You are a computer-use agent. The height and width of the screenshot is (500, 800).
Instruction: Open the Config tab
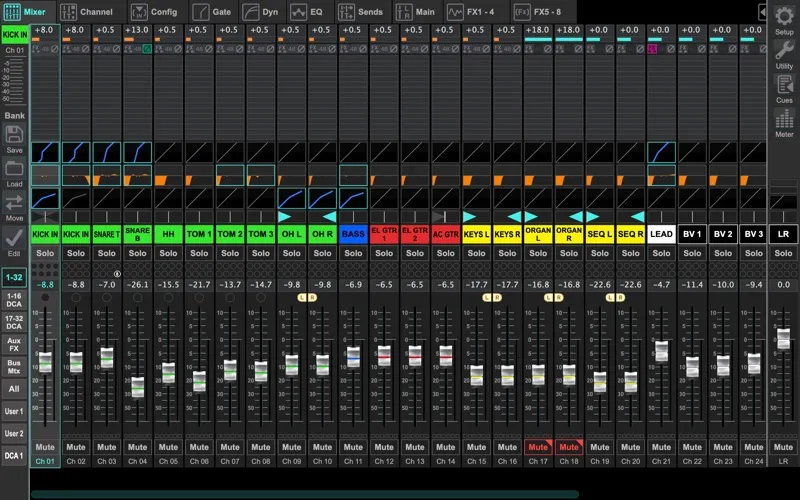[x=154, y=11]
